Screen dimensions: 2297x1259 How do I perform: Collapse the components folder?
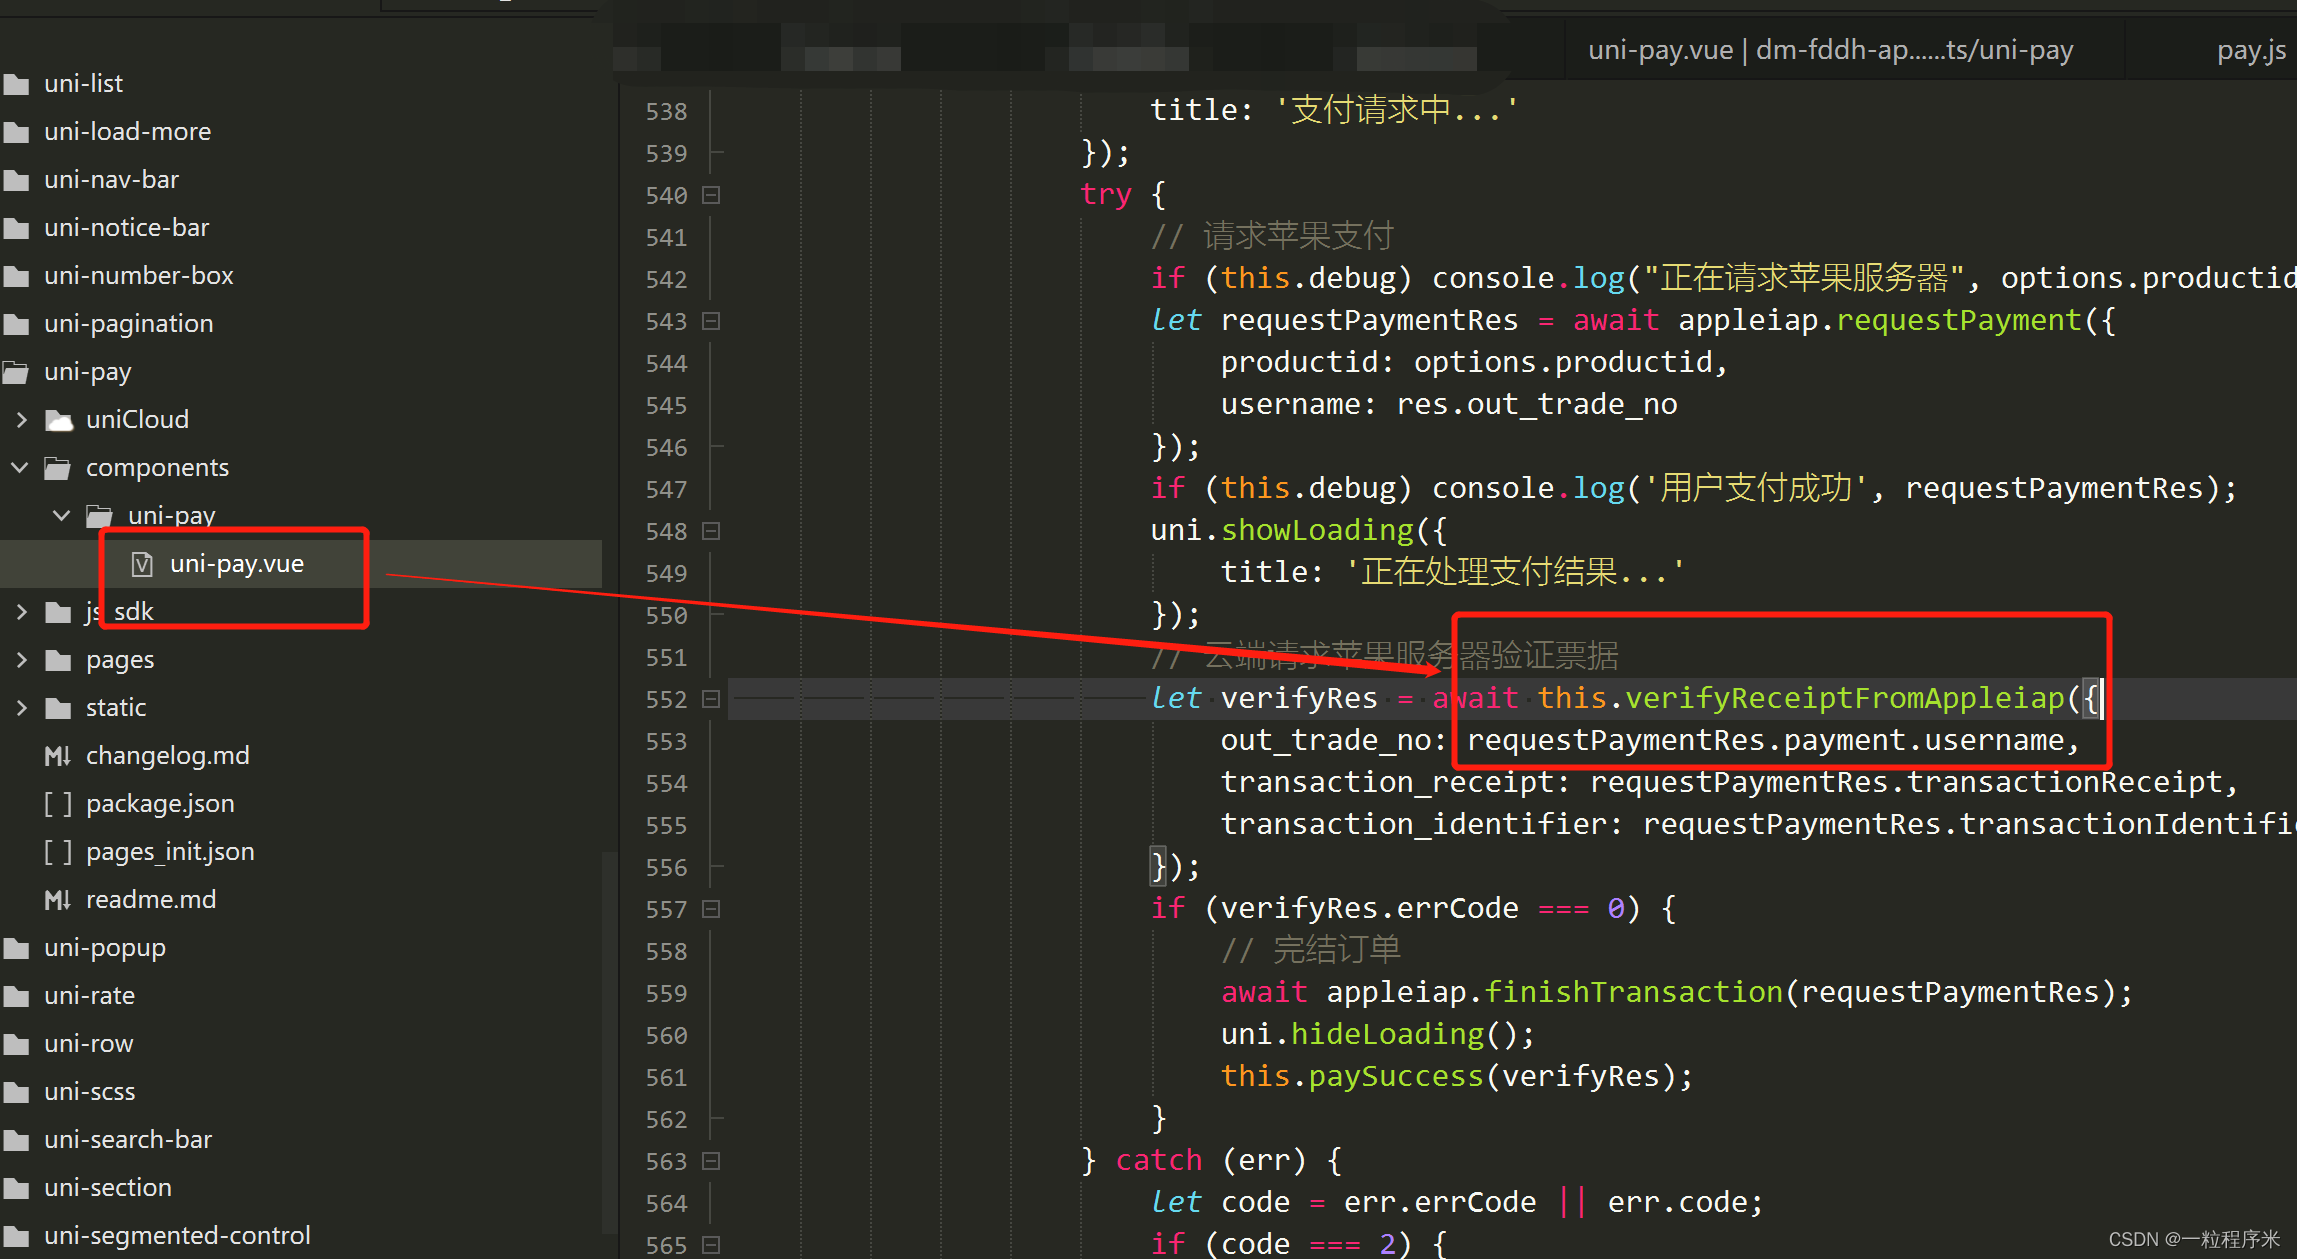[21, 468]
